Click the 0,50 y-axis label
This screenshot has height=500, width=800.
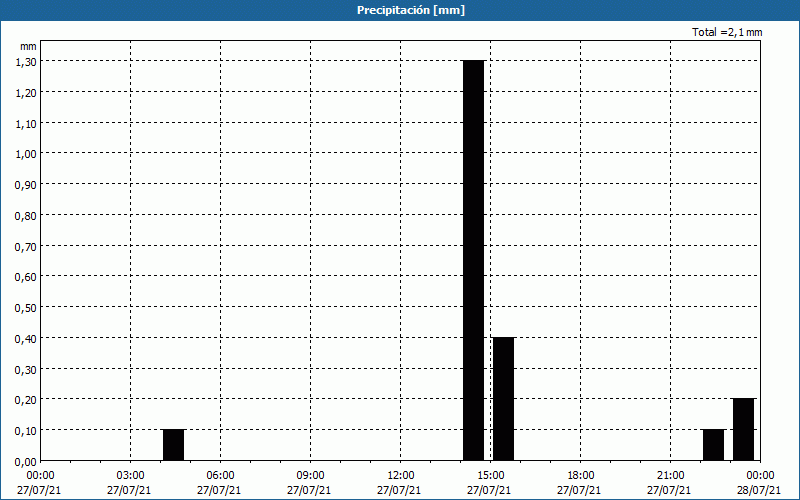tap(26, 308)
